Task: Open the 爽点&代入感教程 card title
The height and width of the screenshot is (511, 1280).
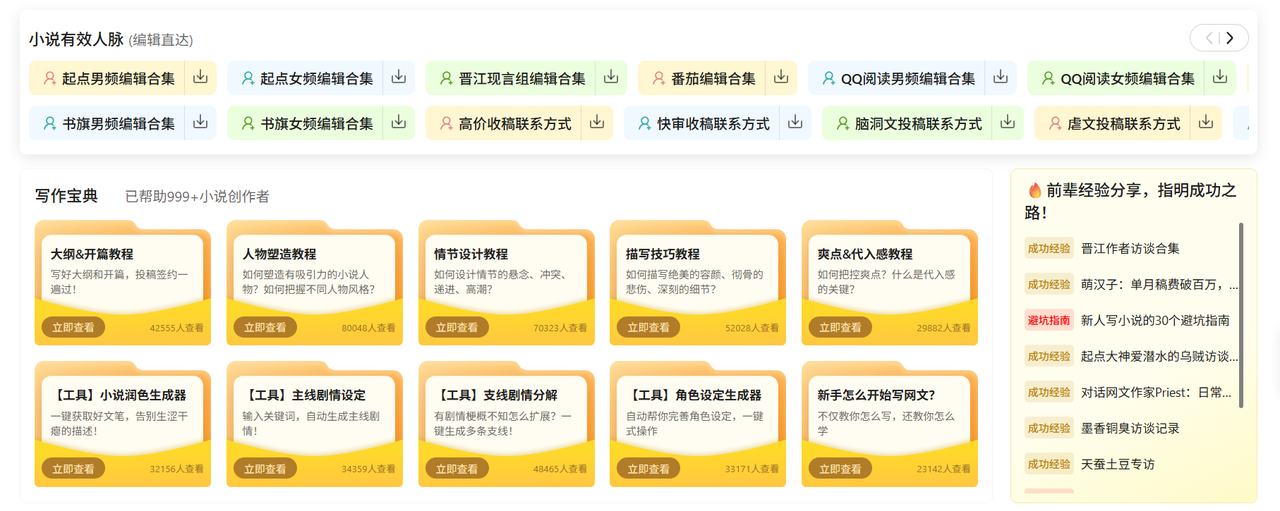Action: click(865, 254)
